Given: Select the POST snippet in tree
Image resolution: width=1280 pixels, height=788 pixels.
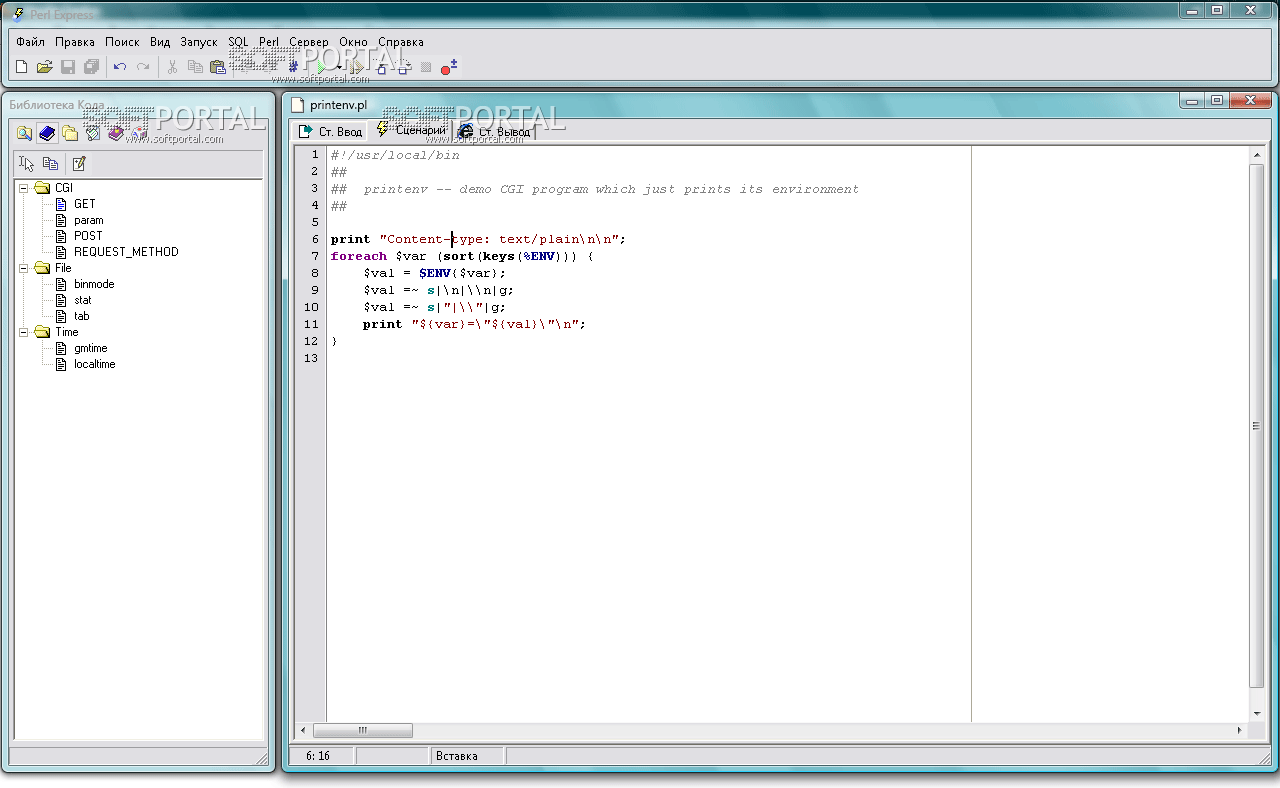Looking at the screenshot, I should tap(88, 236).
